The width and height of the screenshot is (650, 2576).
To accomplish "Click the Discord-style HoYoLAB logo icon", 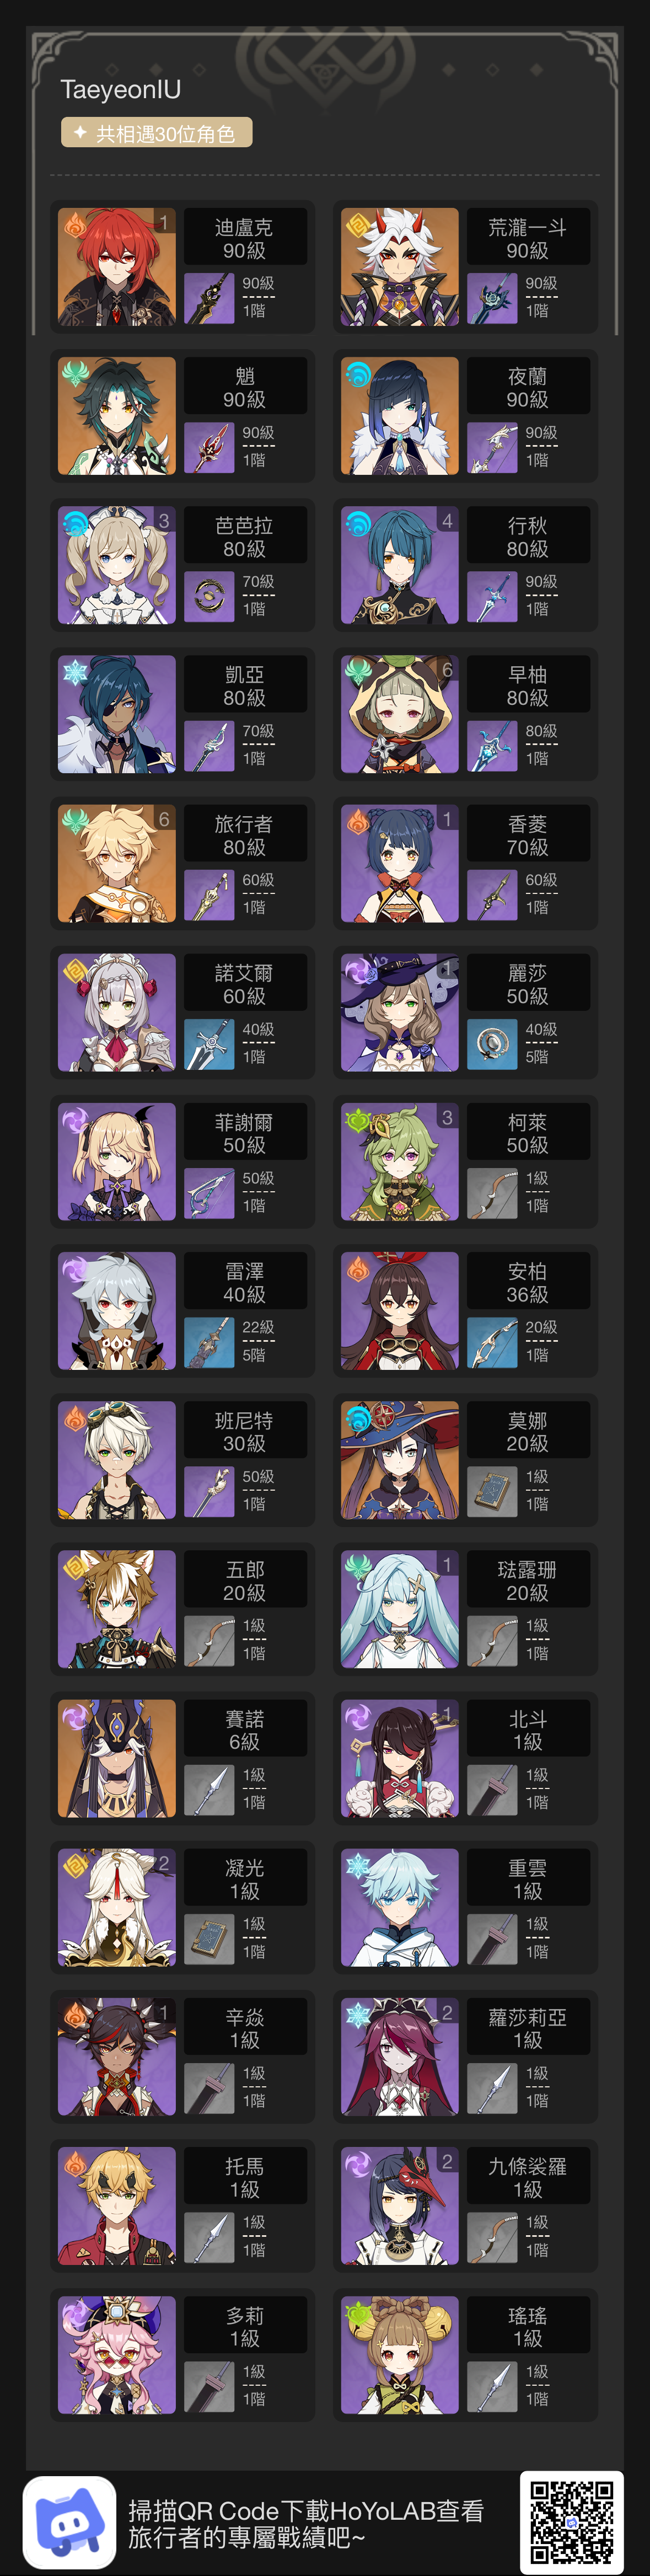I will click(69, 2522).
